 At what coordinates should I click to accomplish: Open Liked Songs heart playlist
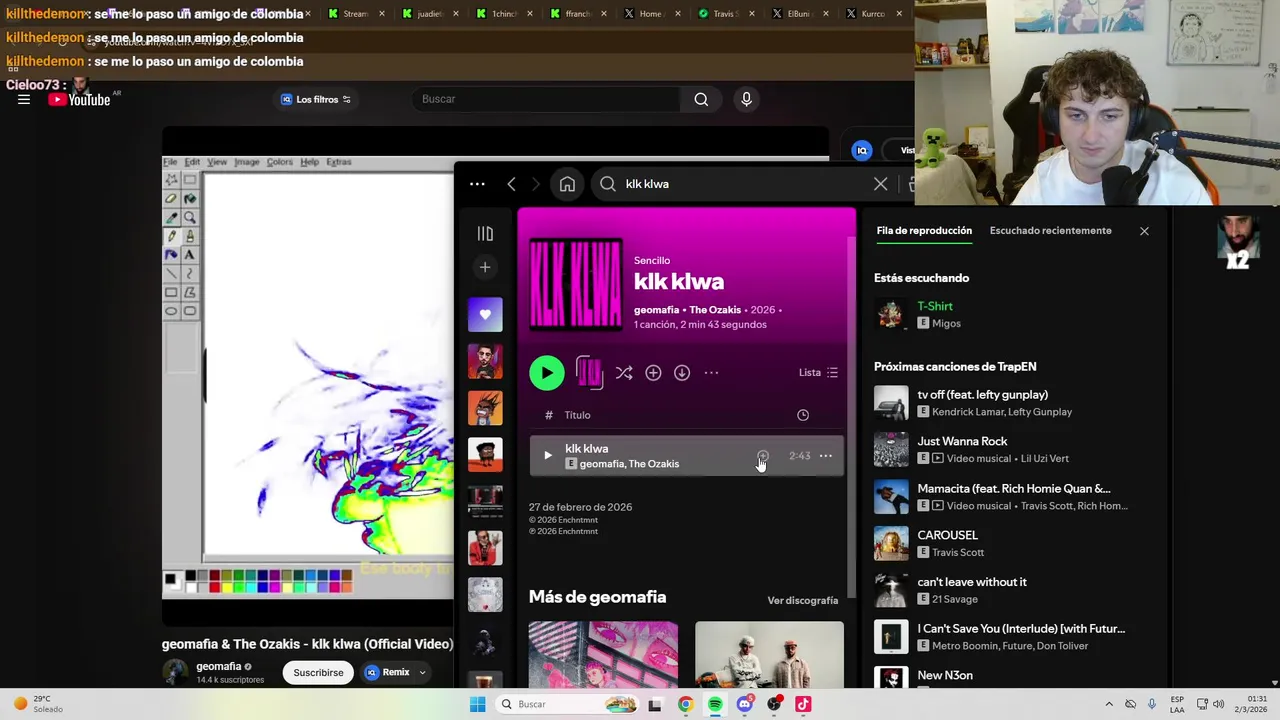(x=485, y=314)
